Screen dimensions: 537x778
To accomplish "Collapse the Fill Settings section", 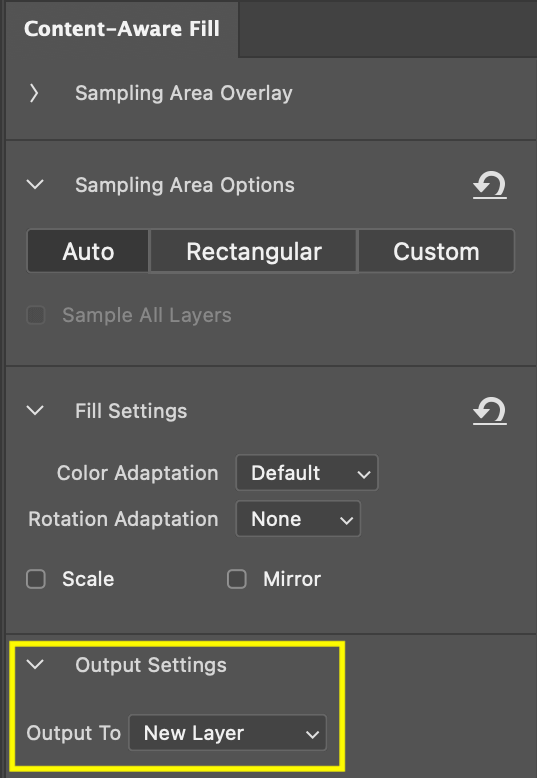I will pyautogui.click(x=35, y=410).
